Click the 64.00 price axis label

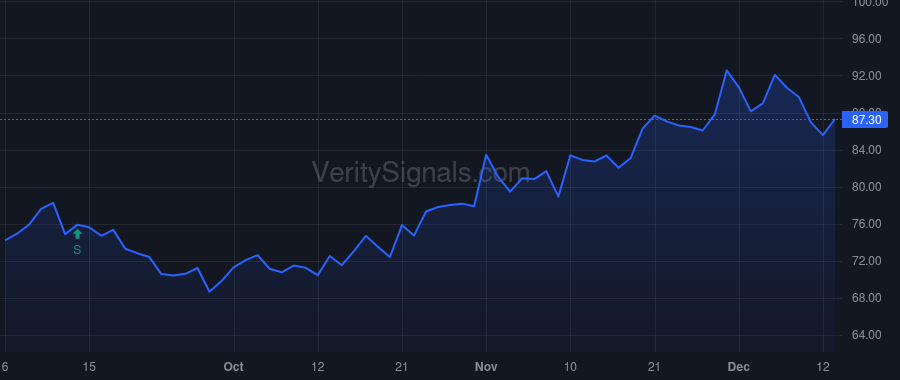tap(867, 335)
